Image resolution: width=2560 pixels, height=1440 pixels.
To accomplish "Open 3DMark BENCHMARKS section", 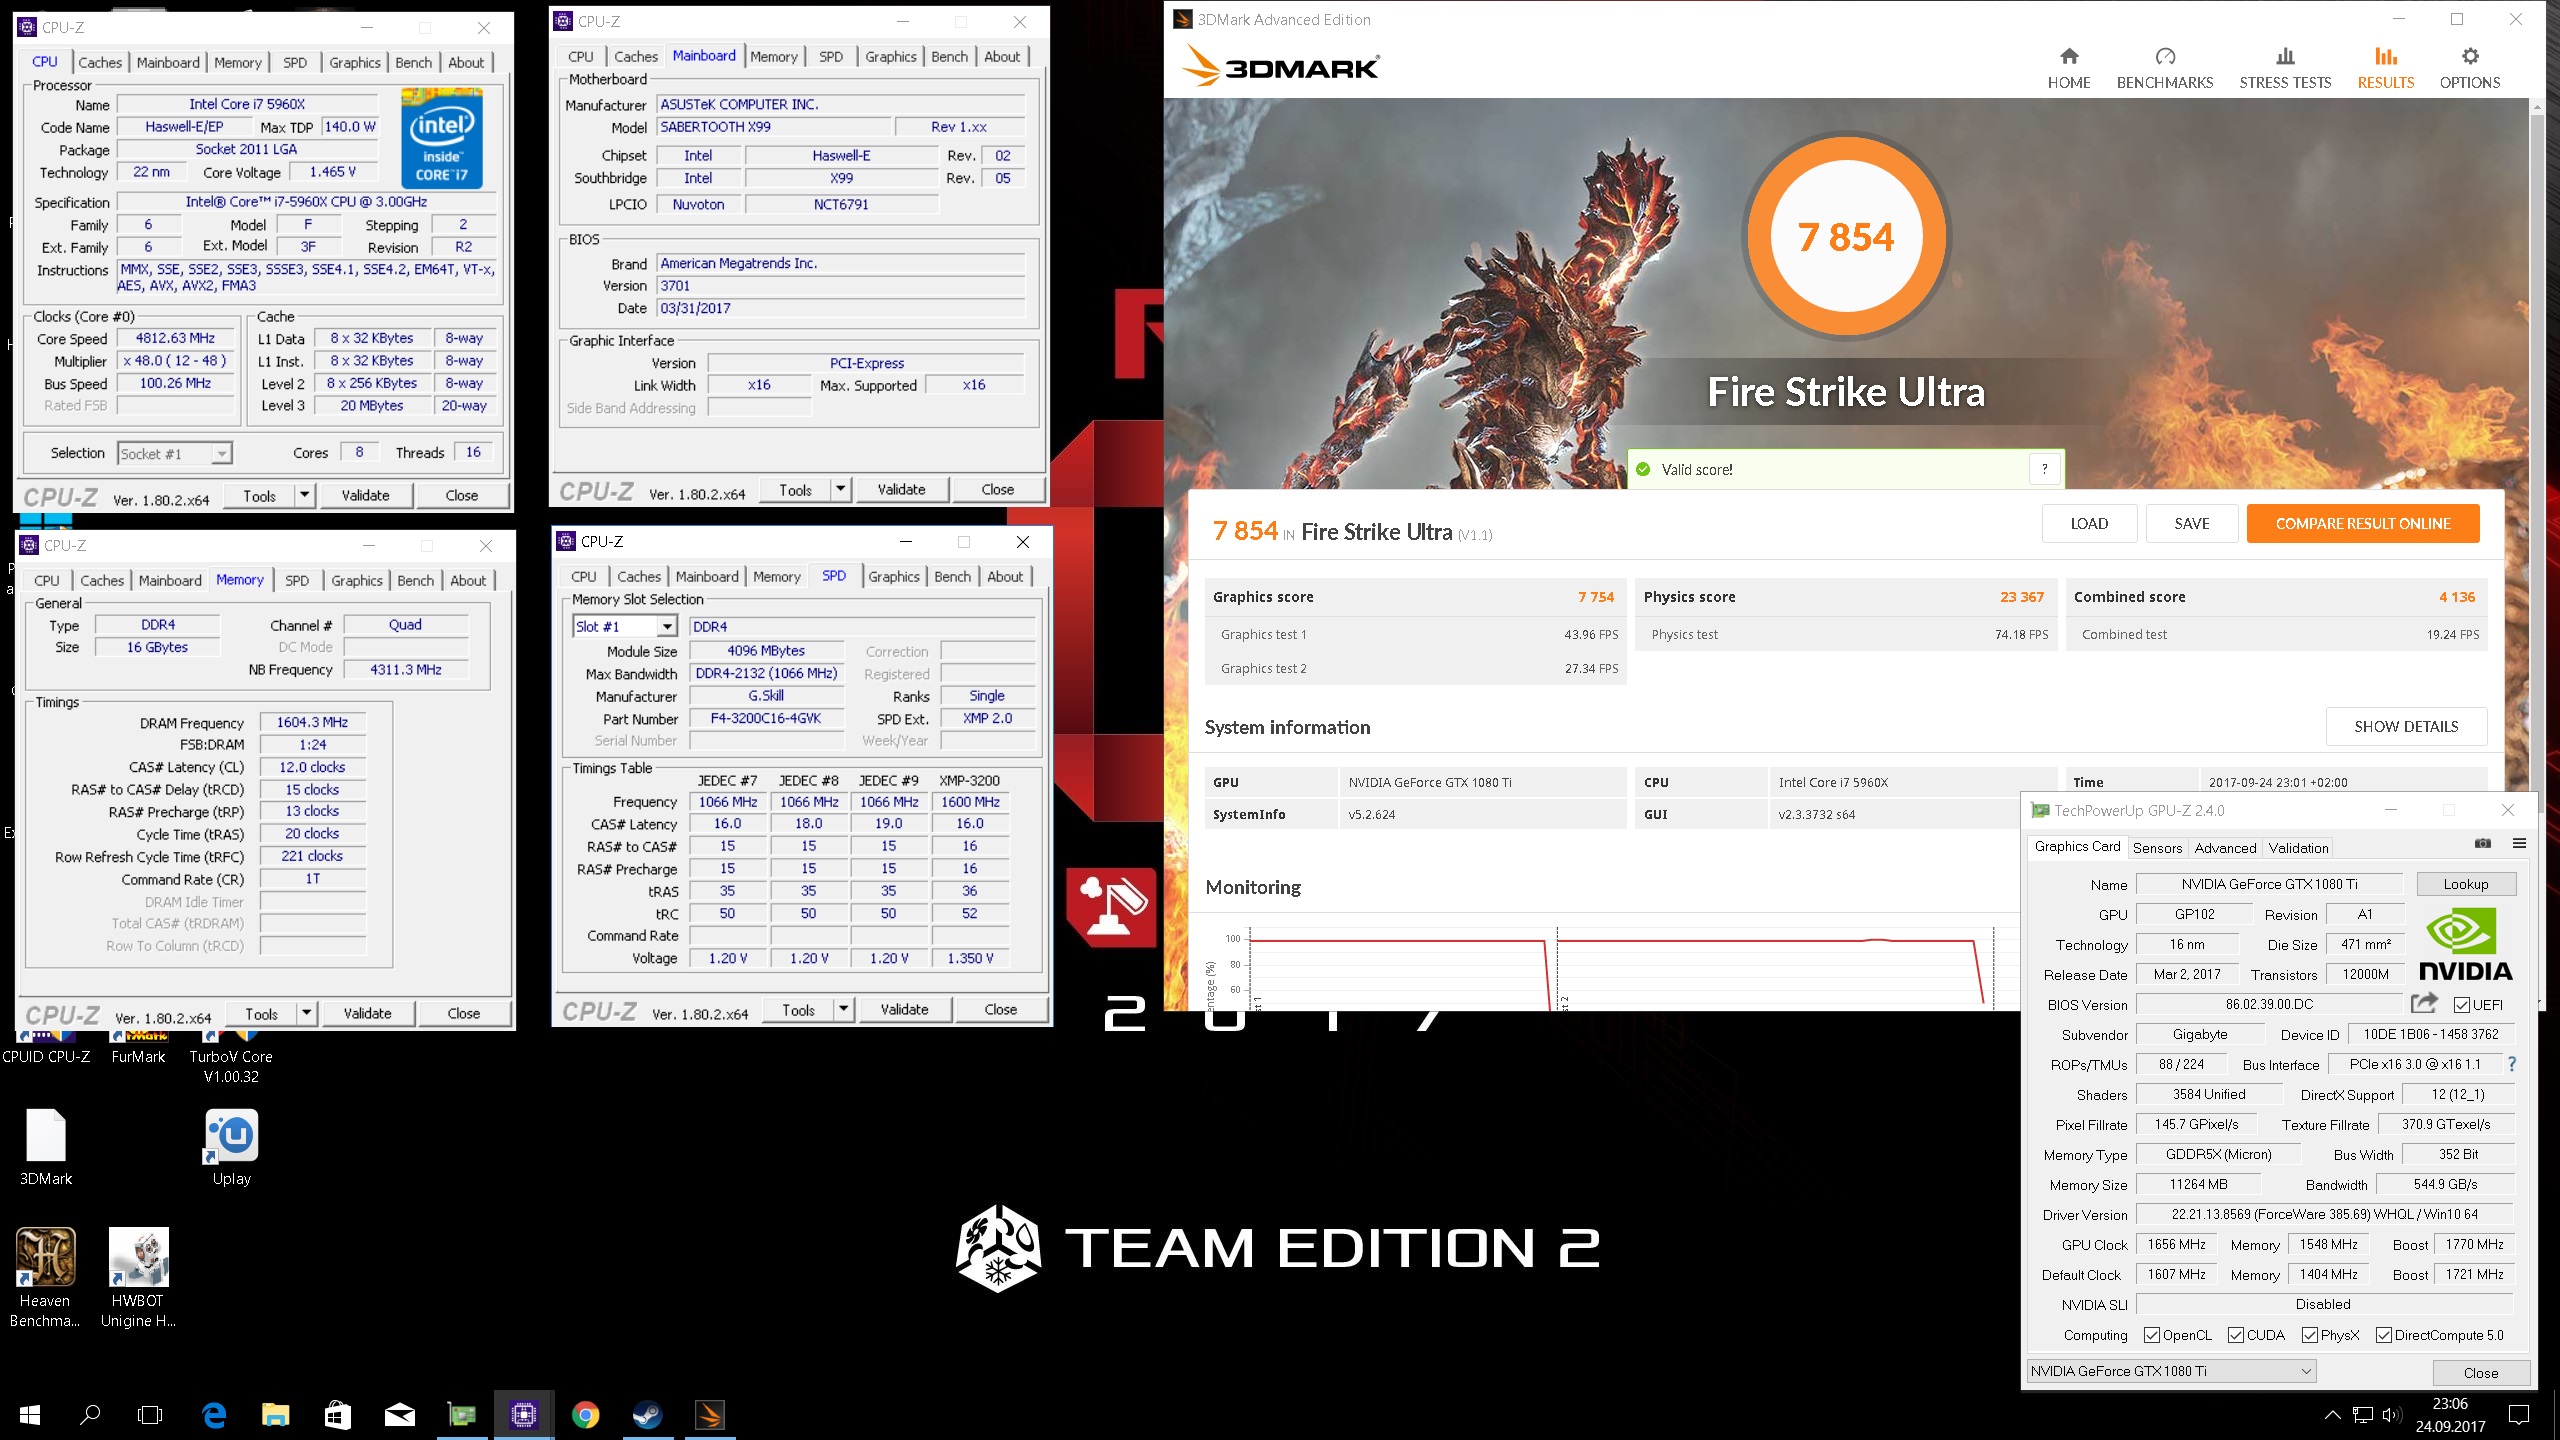I will coord(2165,68).
